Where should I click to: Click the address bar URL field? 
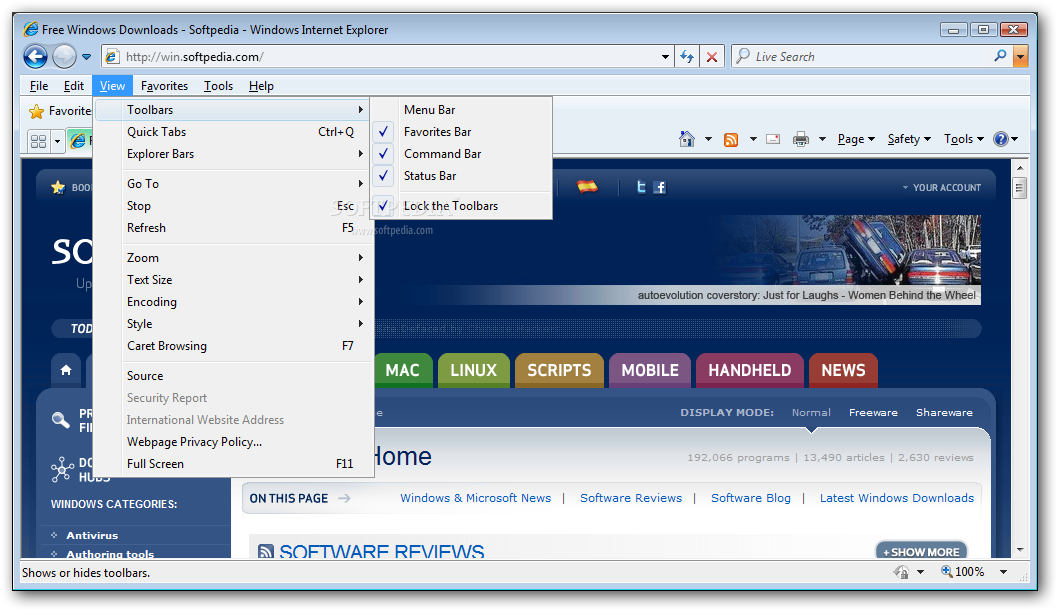point(388,57)
